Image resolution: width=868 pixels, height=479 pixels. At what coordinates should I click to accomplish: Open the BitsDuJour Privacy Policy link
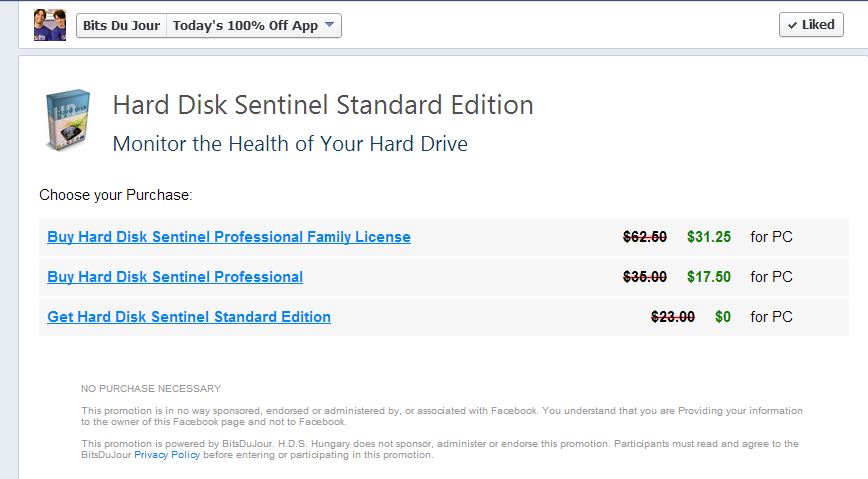[167, 455]
